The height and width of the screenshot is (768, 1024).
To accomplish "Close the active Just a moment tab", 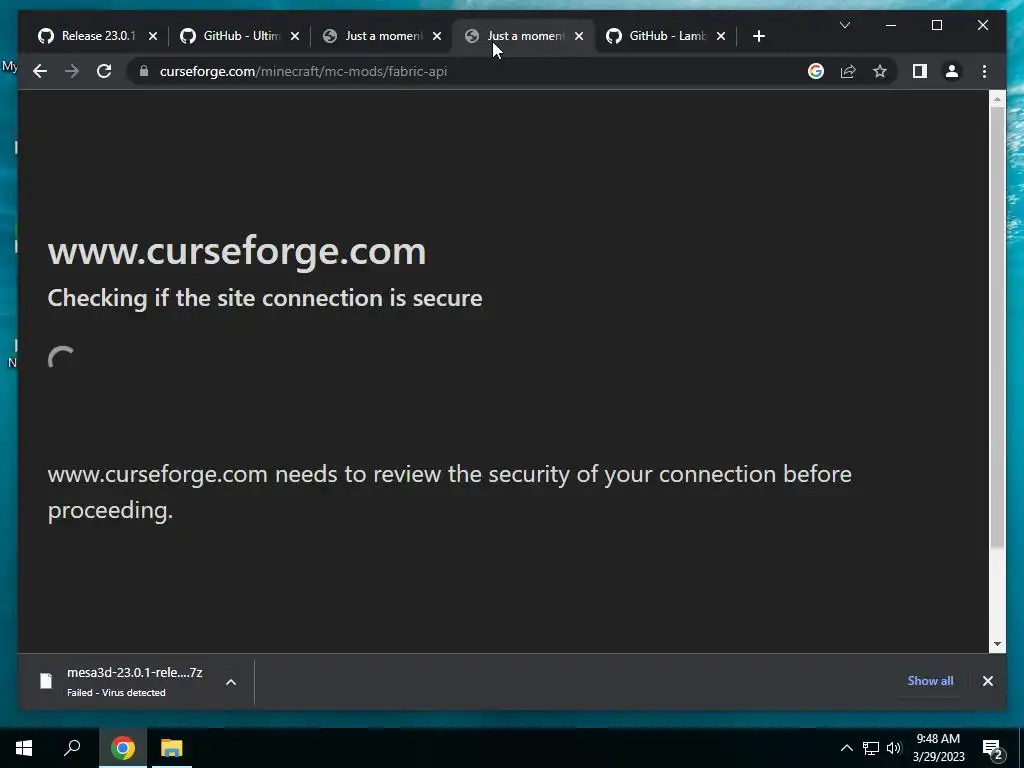I will pos(579,37).
